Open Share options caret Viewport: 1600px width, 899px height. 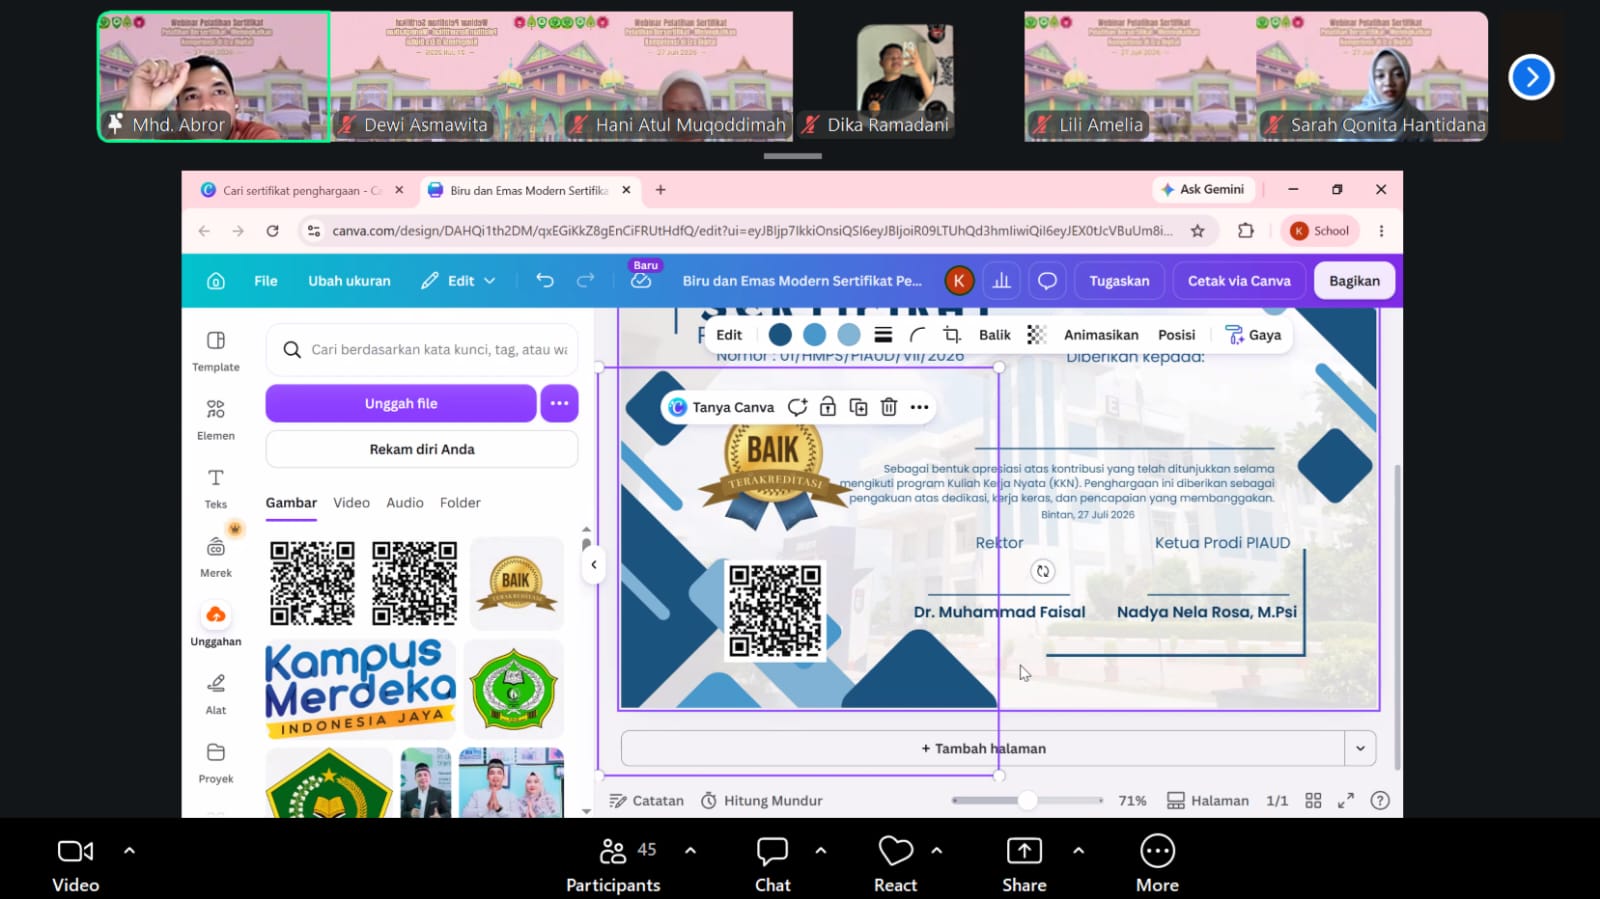[x=1078, y=851]
